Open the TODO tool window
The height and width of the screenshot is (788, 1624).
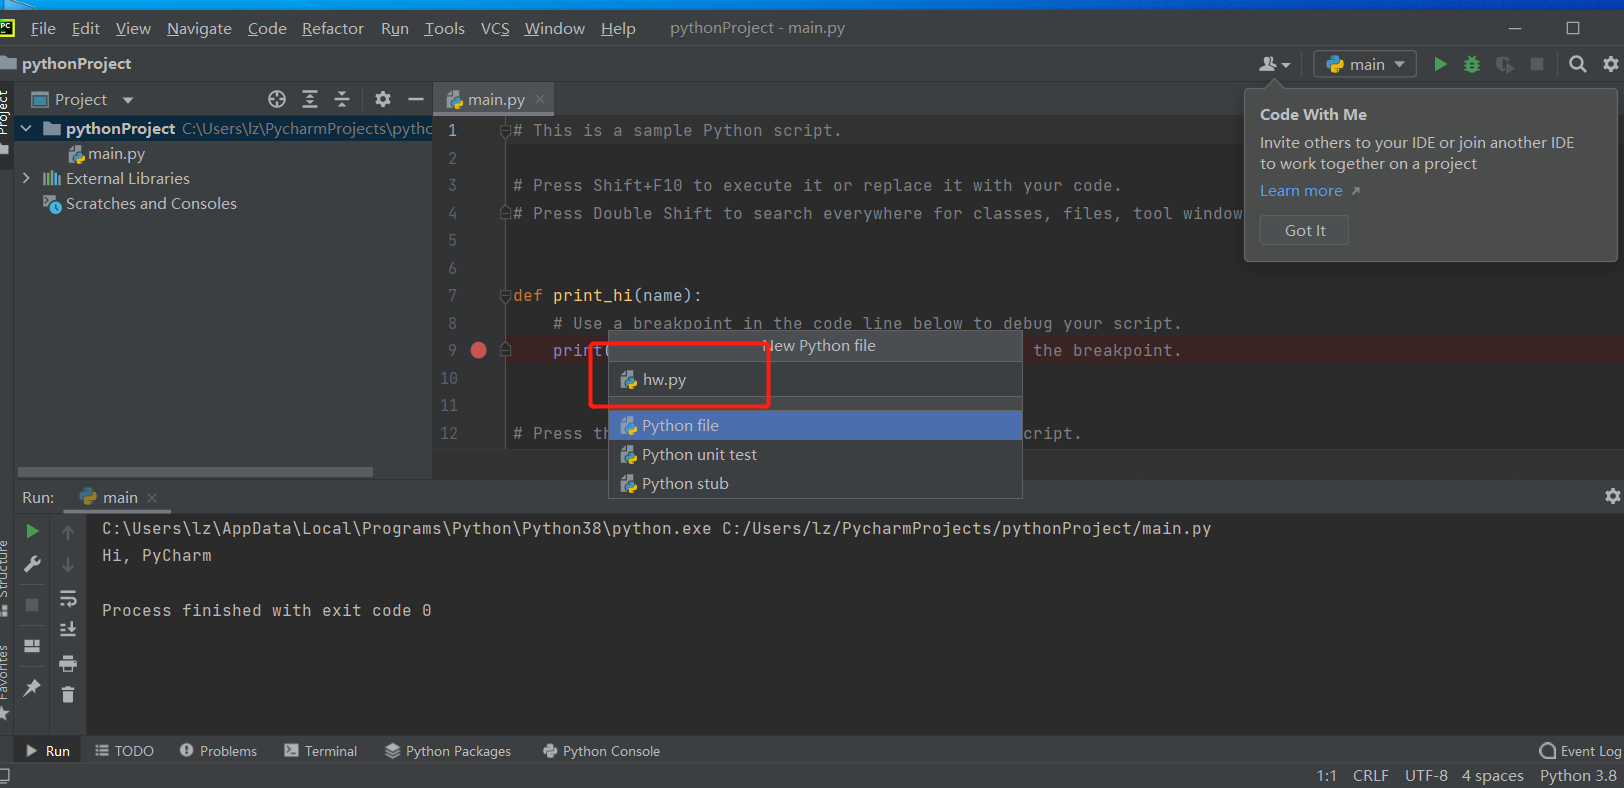tap(124, 751)
